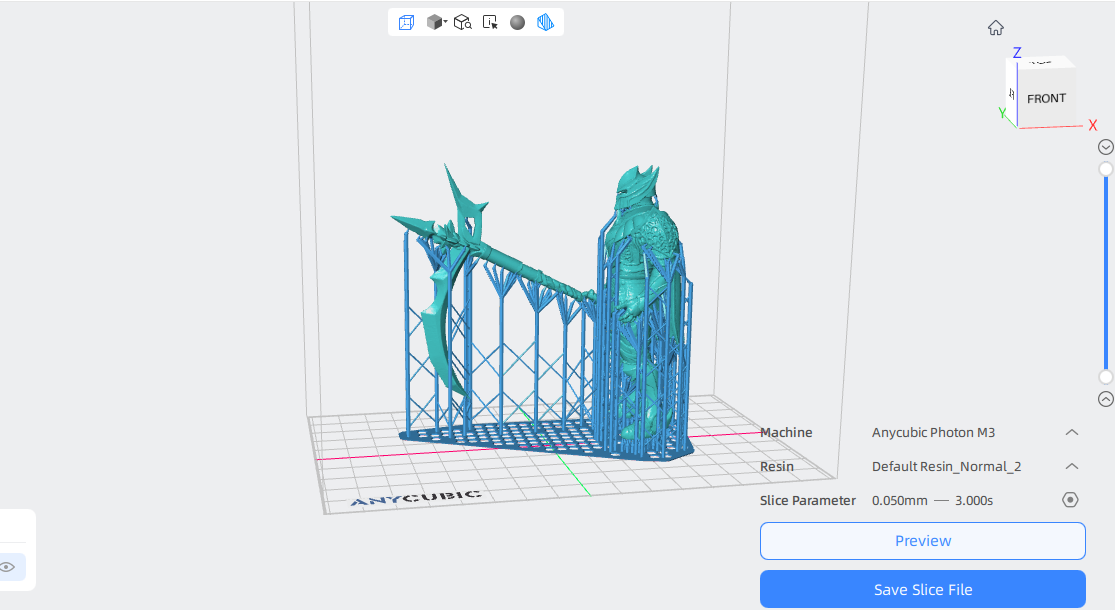Expand the Resin Default Resin_Normal_2 selector
The height and width of the screenshot is (610, 1115).
1072,466
